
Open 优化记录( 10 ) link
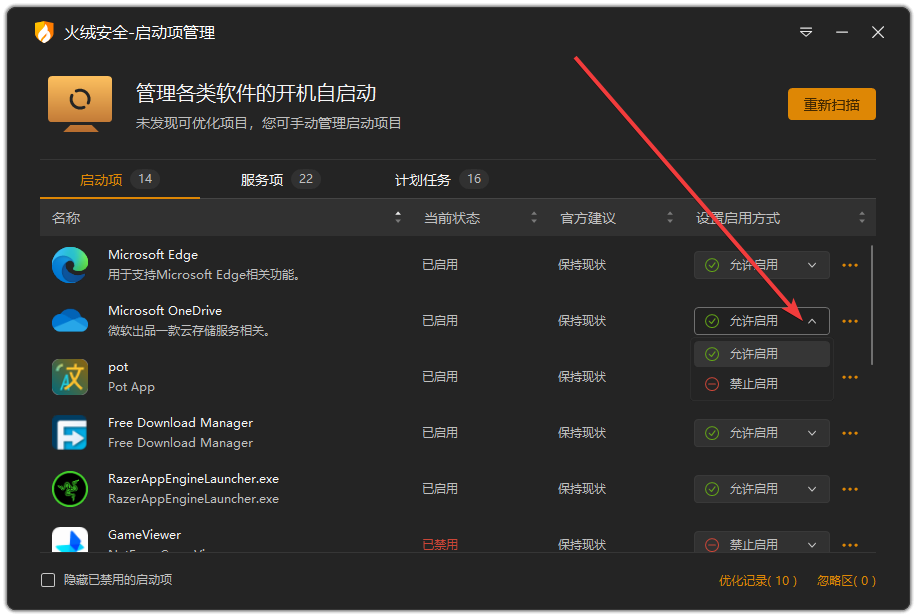point(757,580)
